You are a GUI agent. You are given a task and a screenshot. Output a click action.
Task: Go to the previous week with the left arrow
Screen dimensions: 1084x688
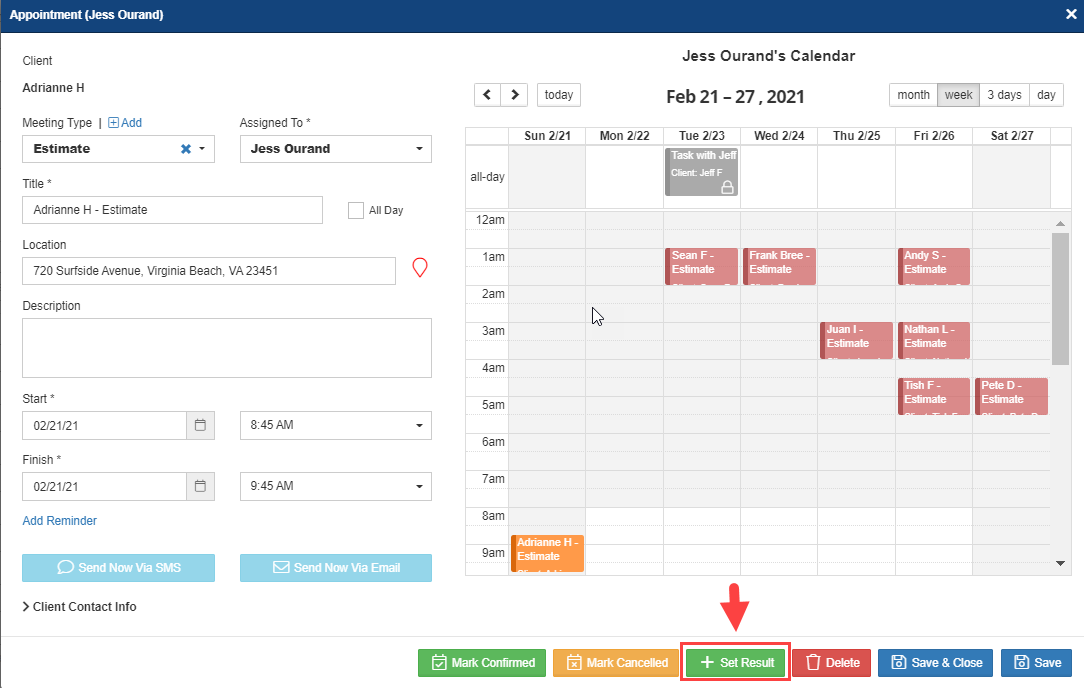tap(487, 95)
